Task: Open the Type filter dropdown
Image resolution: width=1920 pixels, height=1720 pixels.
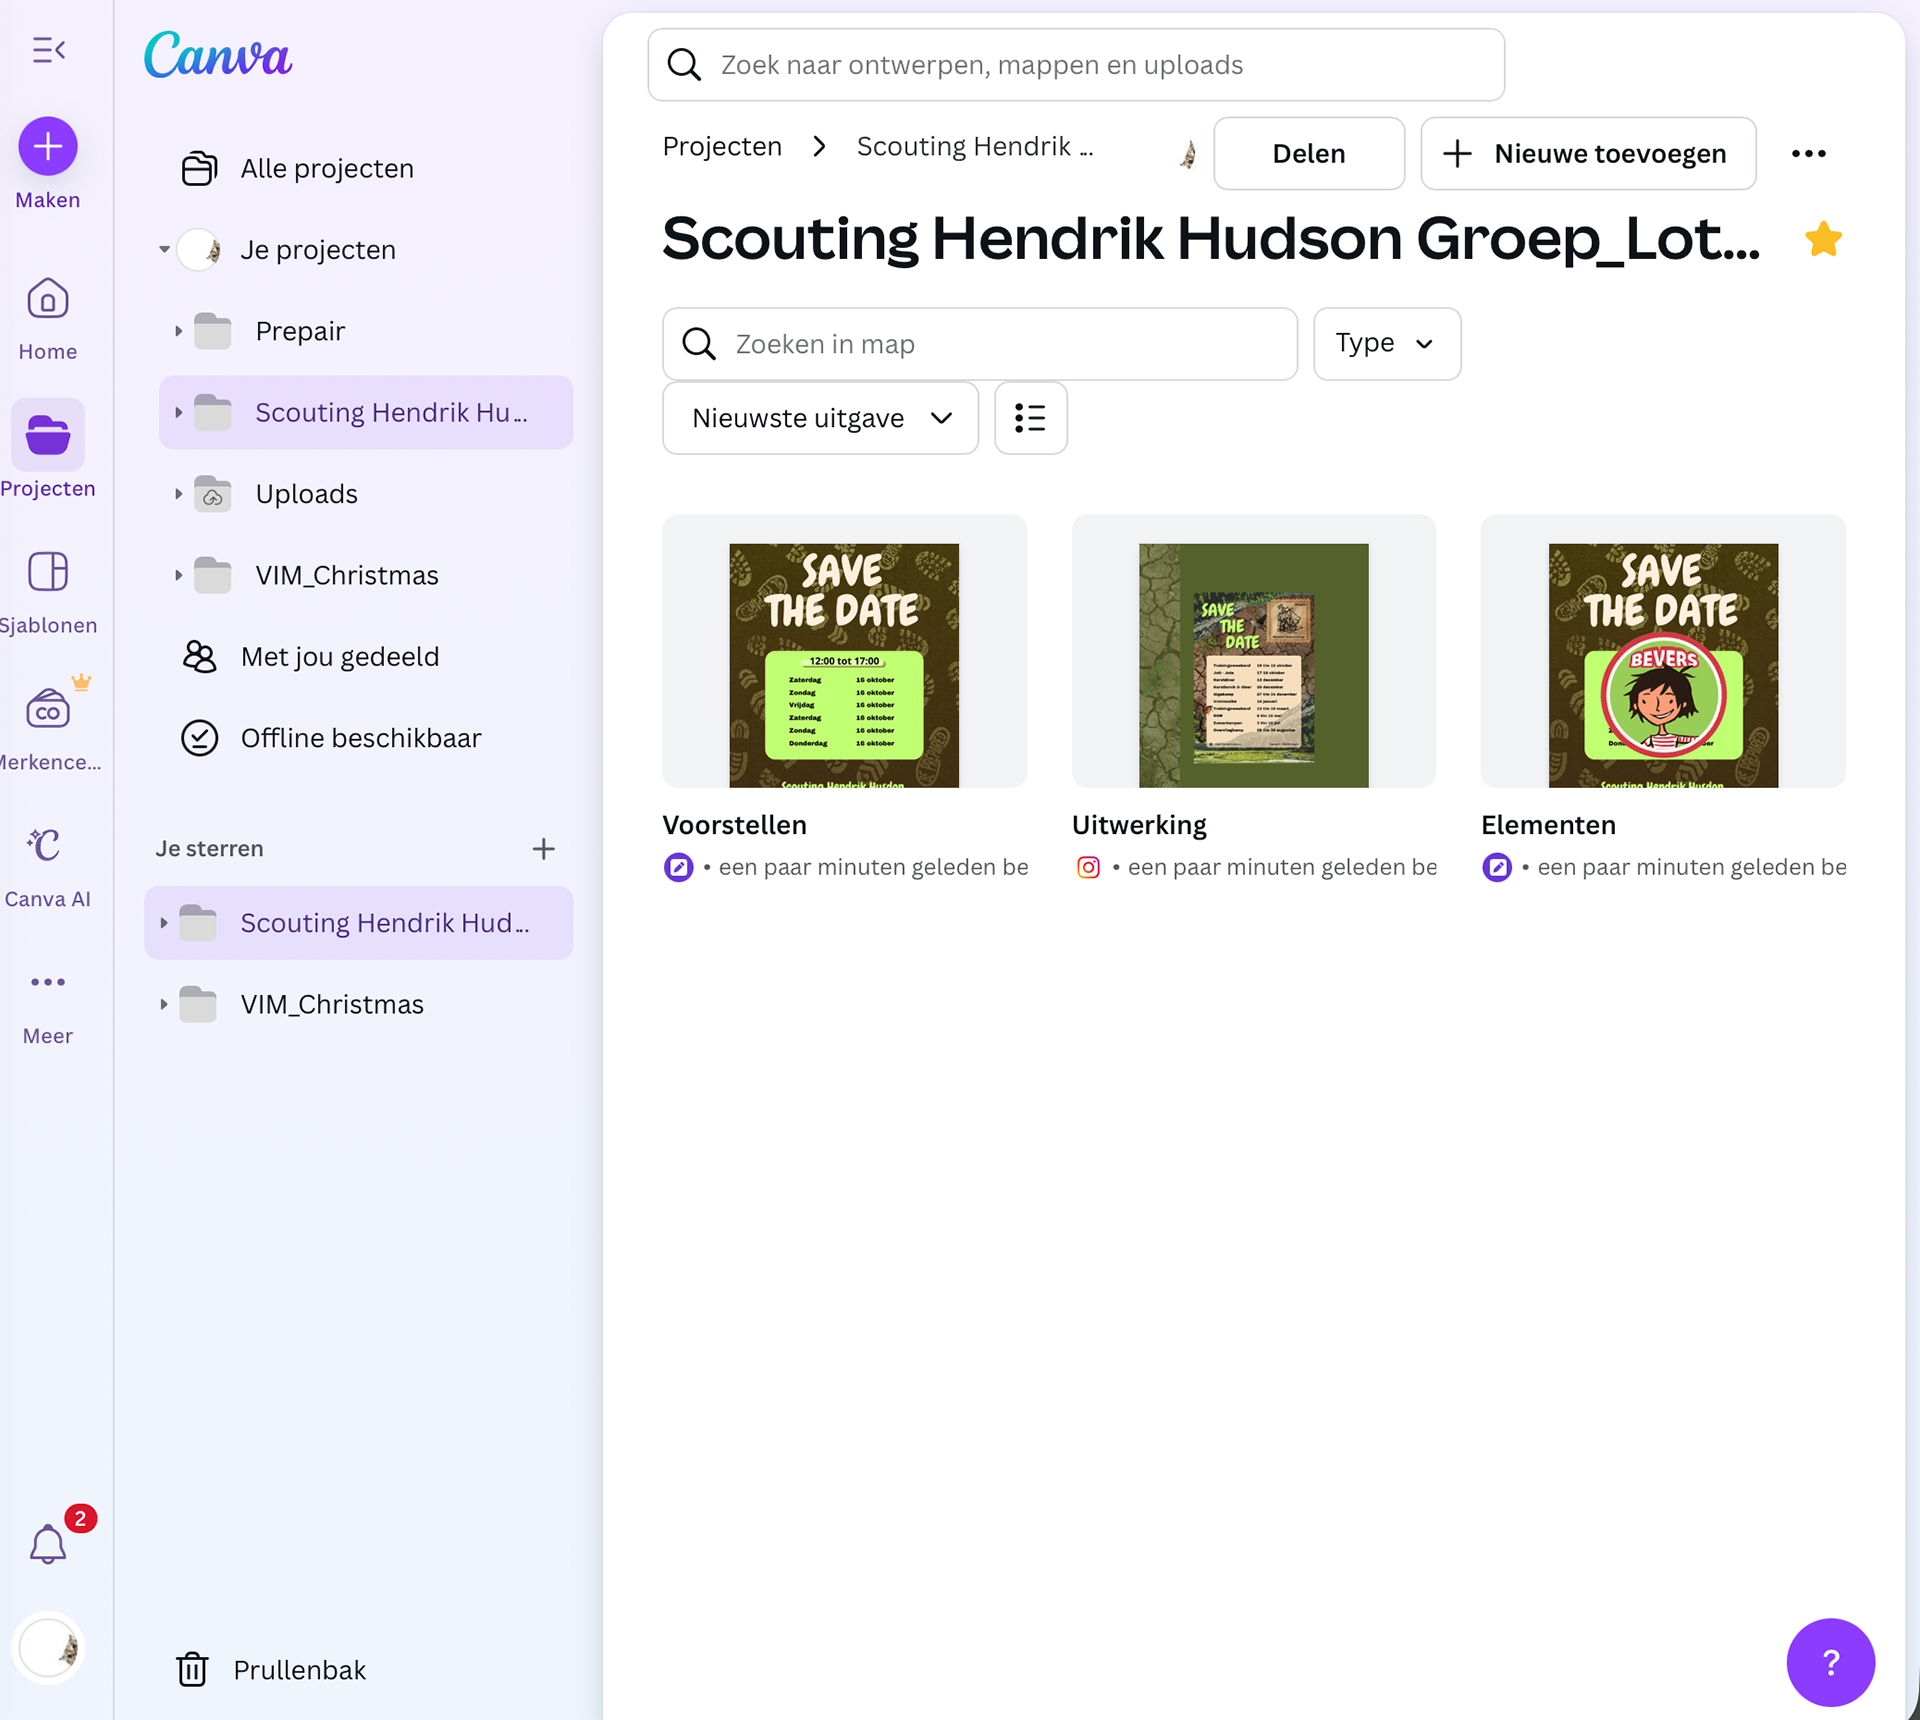Action: pyautogui.click(x=1386, y=344)
